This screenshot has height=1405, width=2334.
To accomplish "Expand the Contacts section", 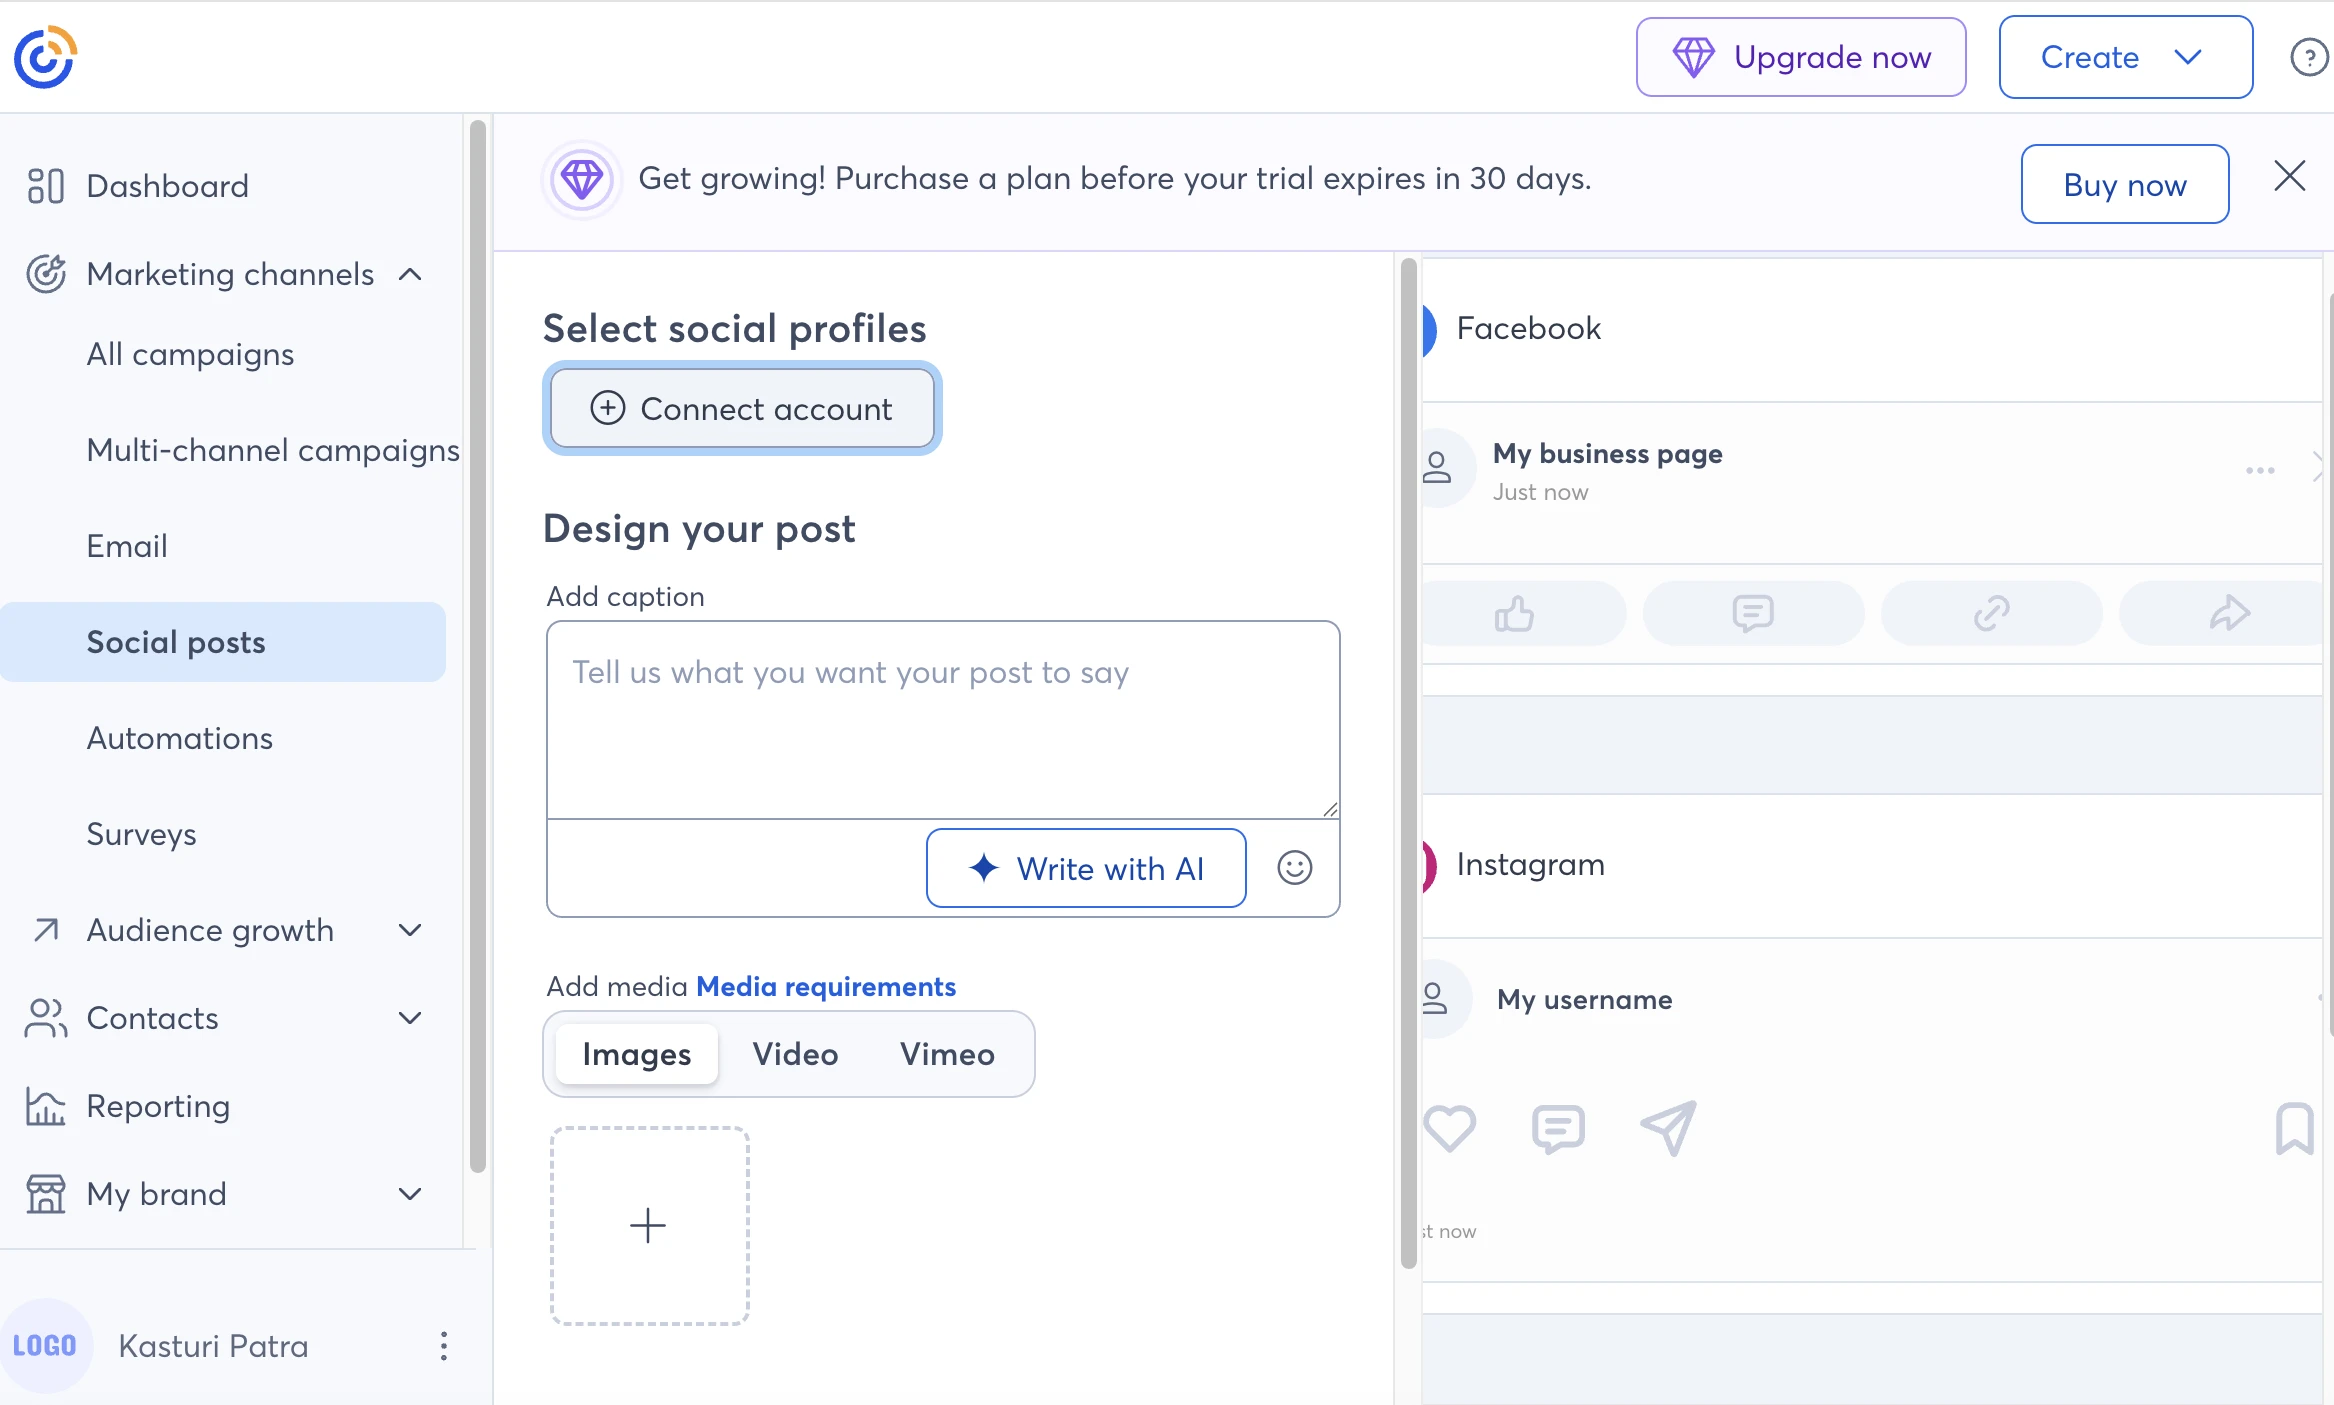I will click(x=410, y=1018).
